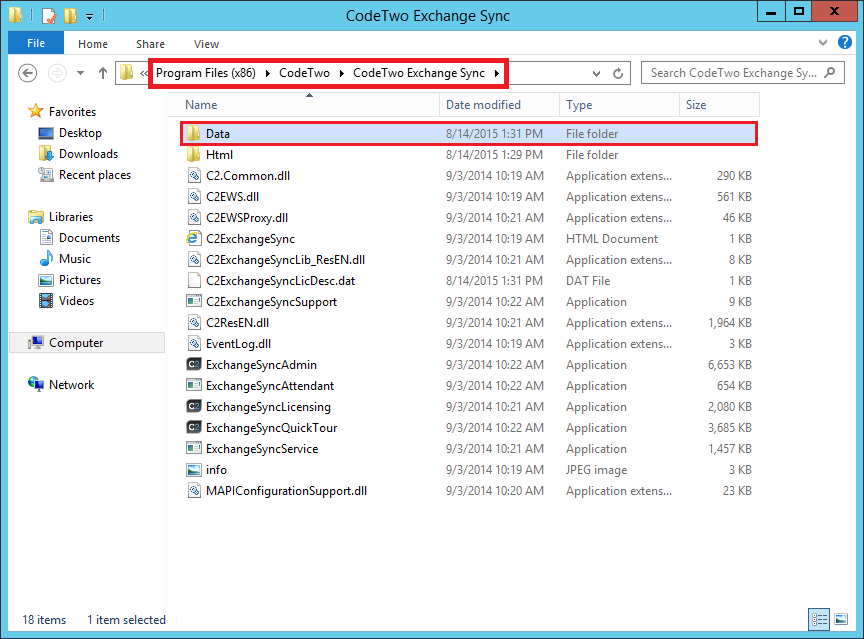Select the C2ResEN.dll file

tap(237, 322)
